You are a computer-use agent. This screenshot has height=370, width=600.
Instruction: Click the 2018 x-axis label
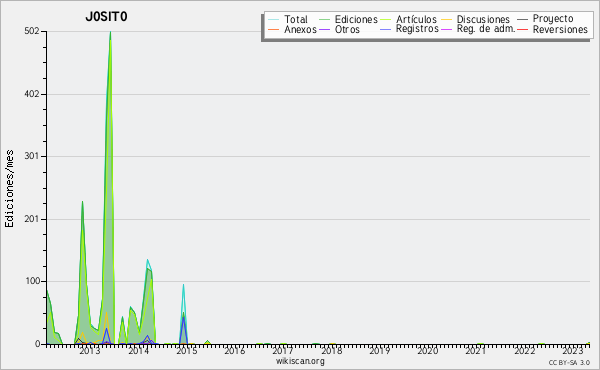331,350
